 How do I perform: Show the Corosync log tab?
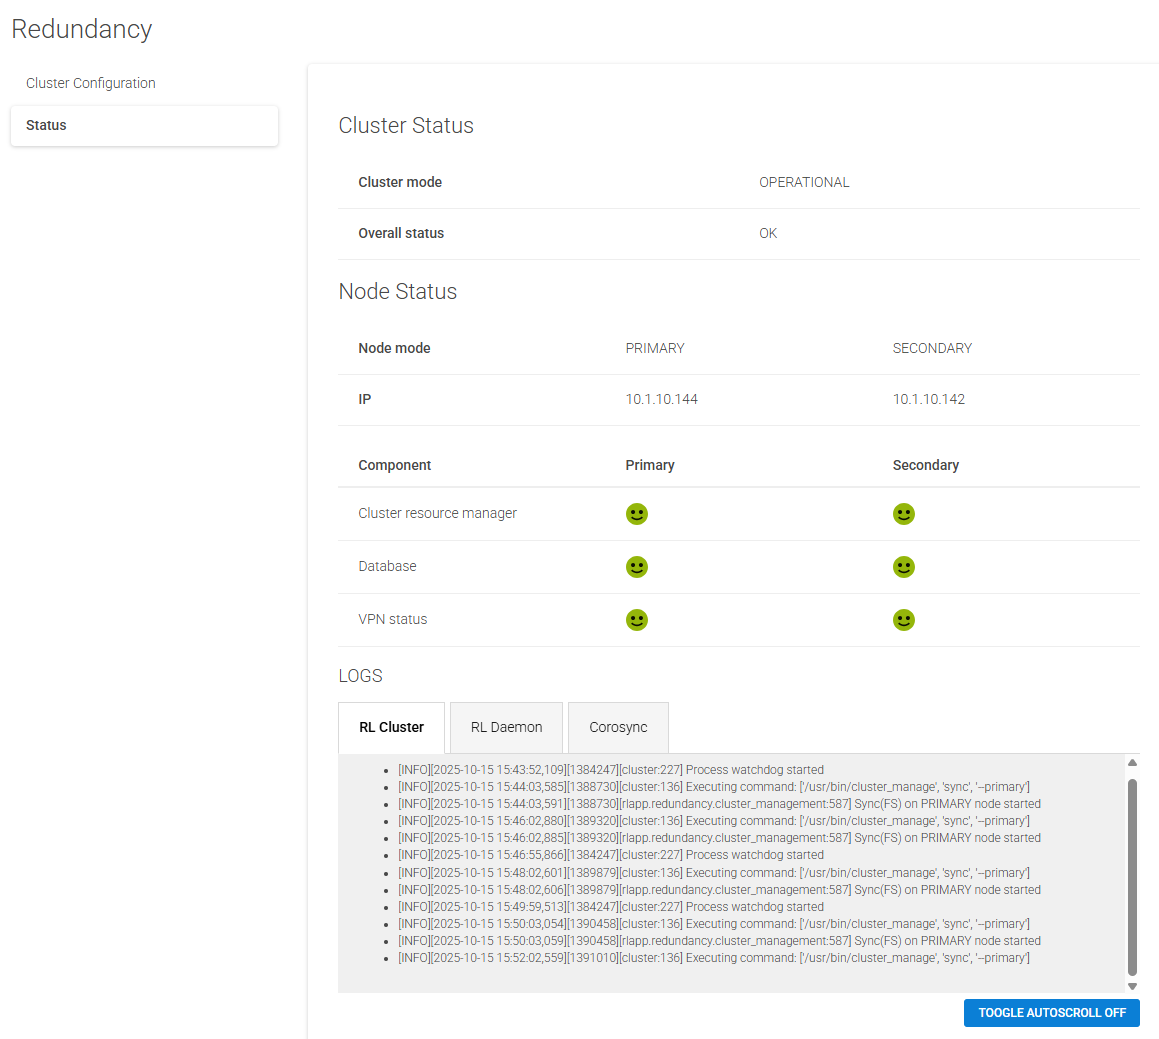618,728
